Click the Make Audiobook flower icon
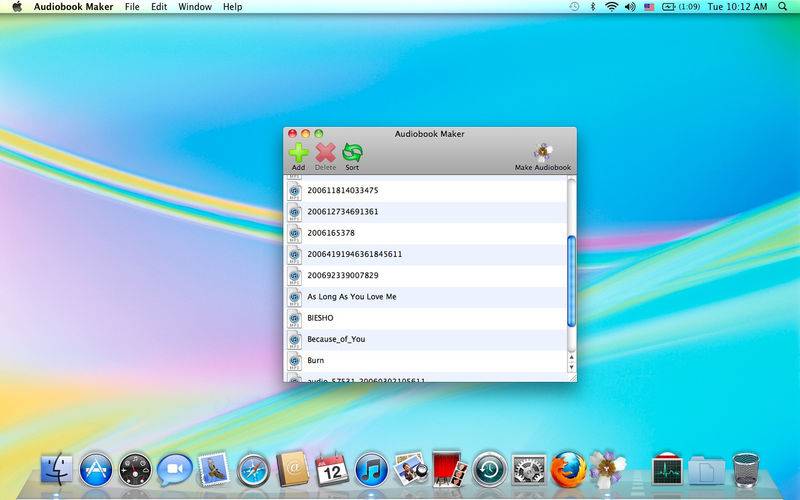The image size is (800, 500). pos(543,152)
